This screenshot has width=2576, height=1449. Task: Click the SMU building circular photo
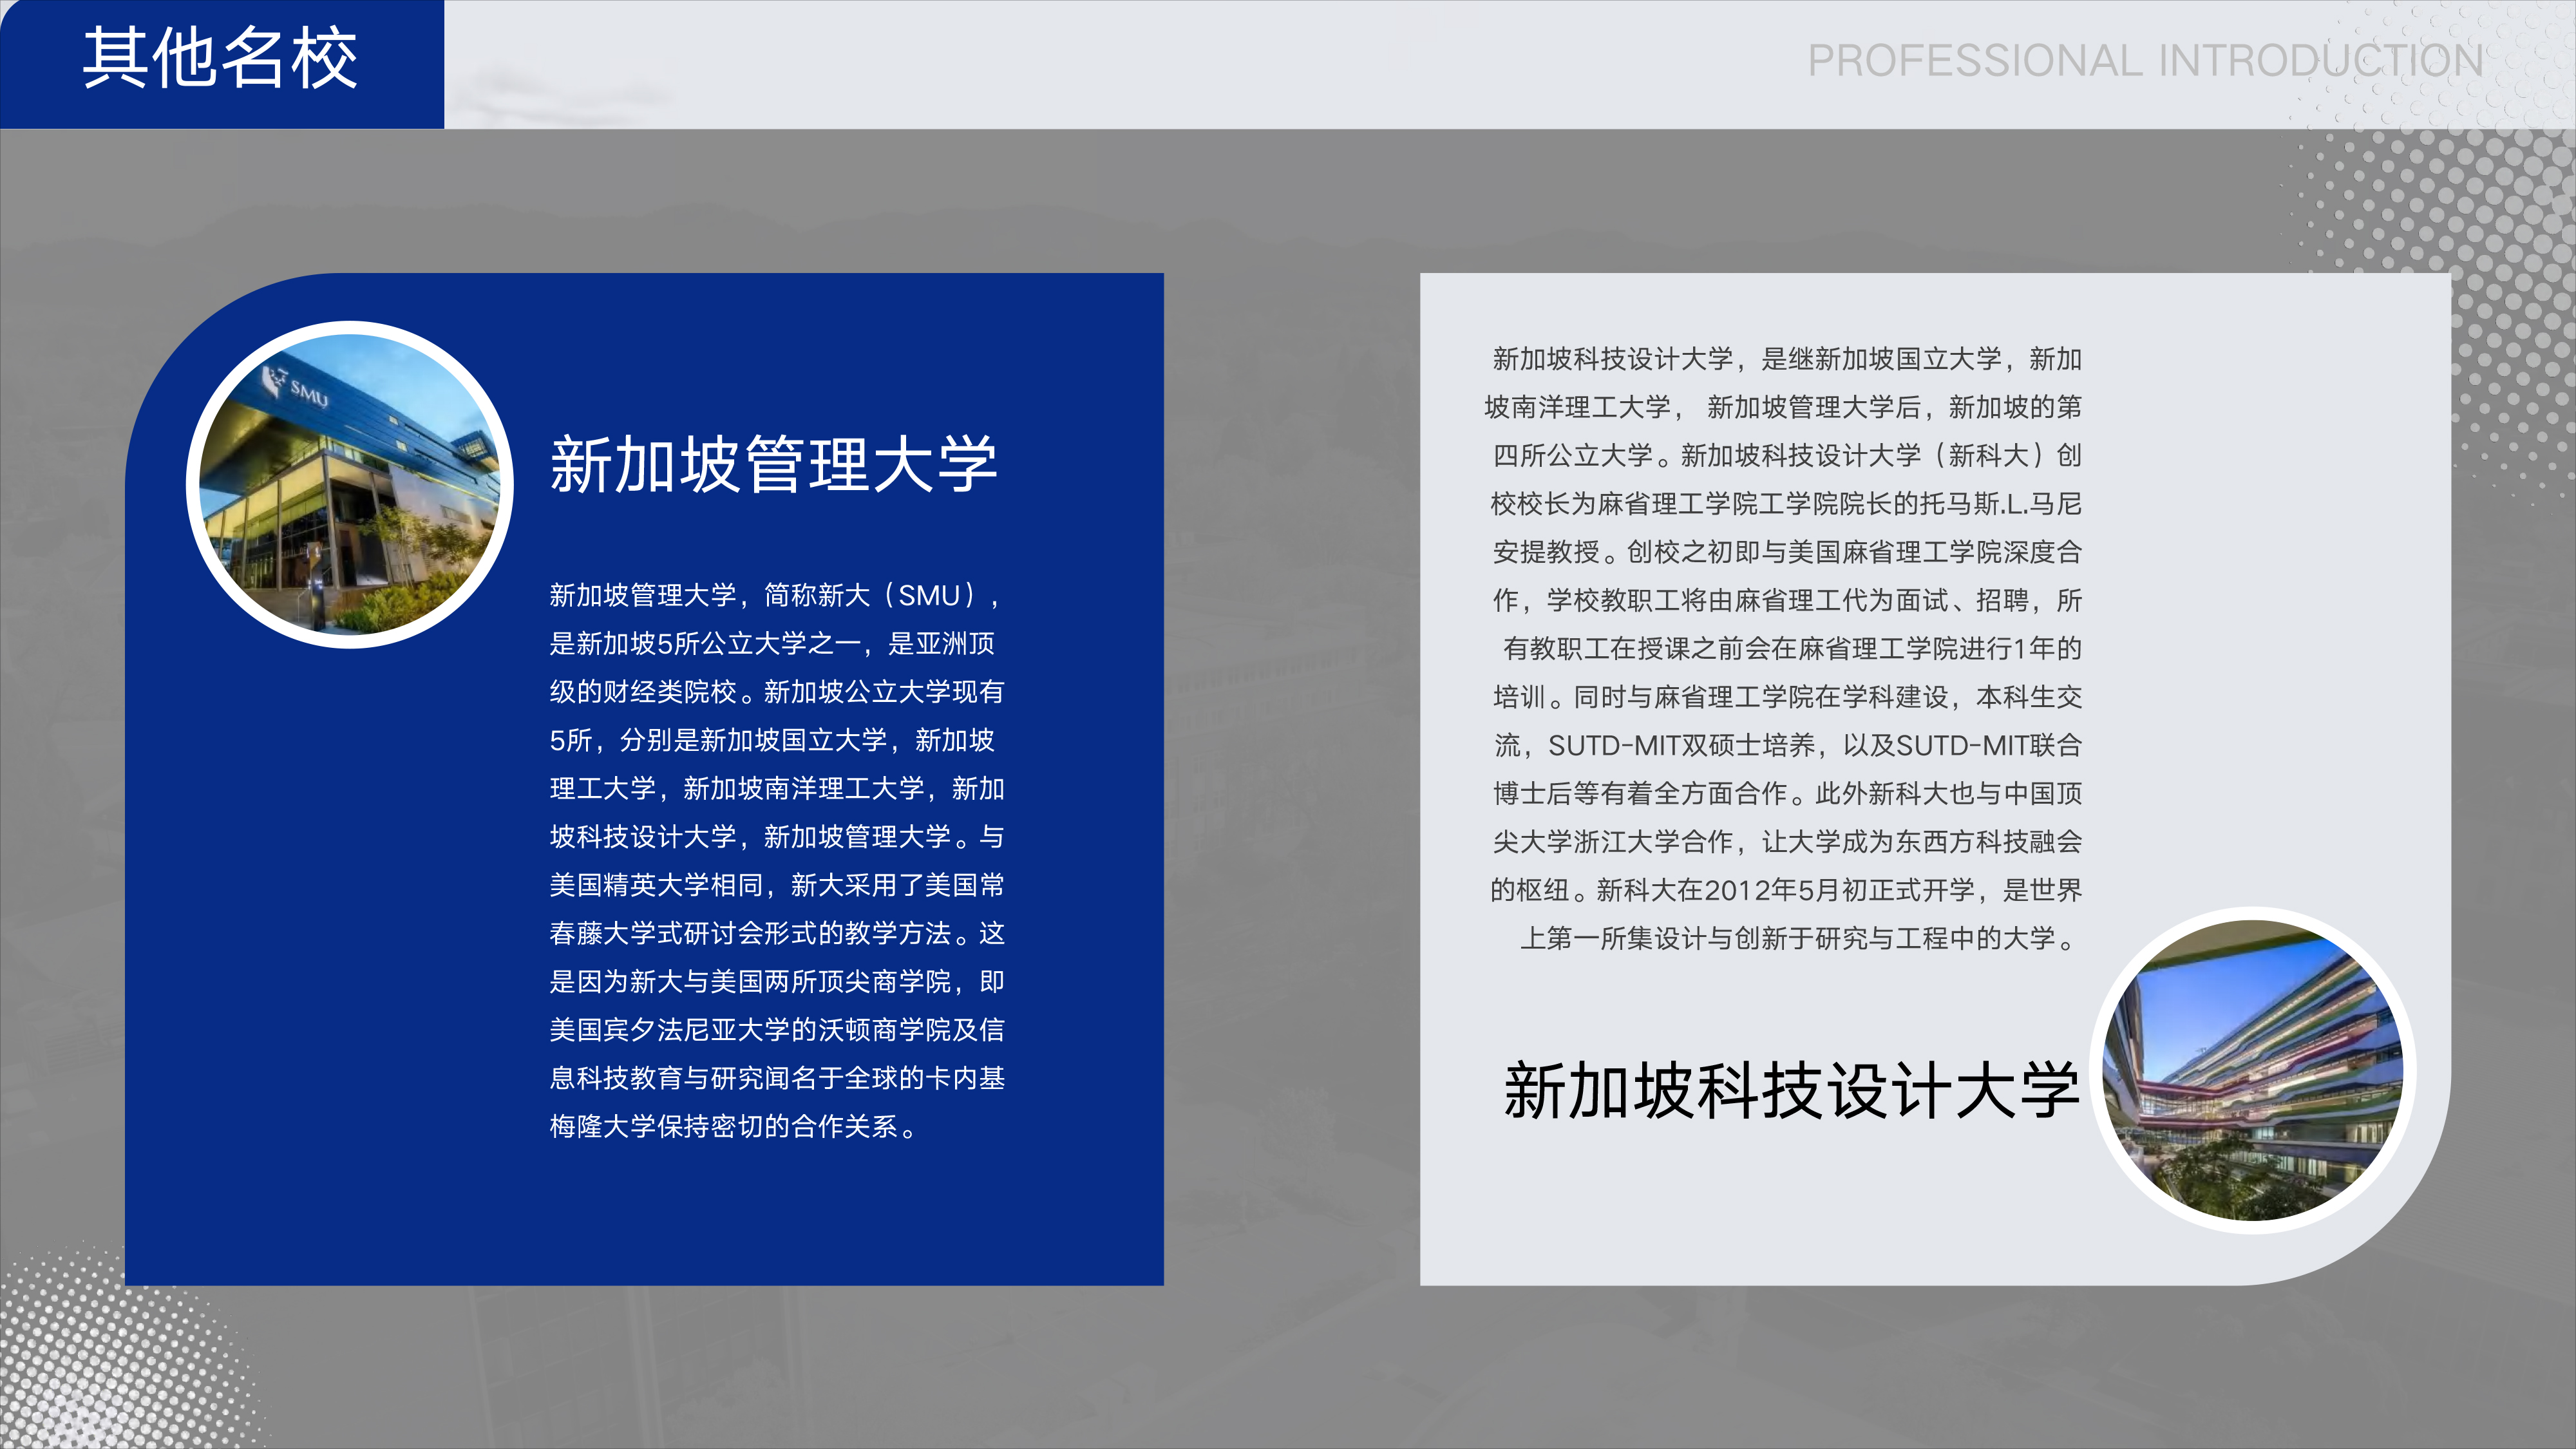[350, 485]
